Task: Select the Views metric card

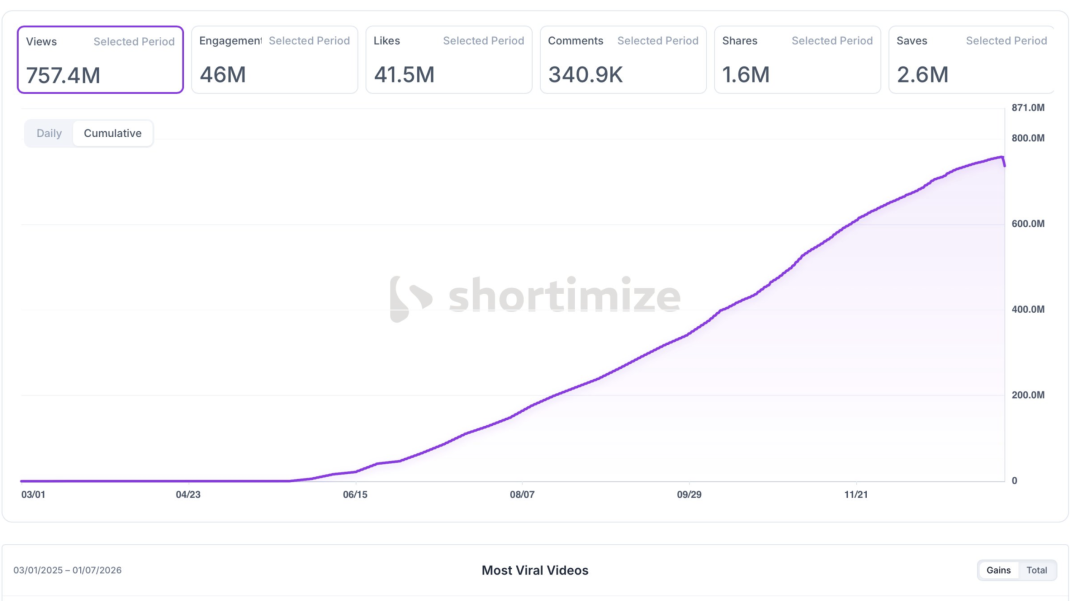Action: (x=101, y=60)
